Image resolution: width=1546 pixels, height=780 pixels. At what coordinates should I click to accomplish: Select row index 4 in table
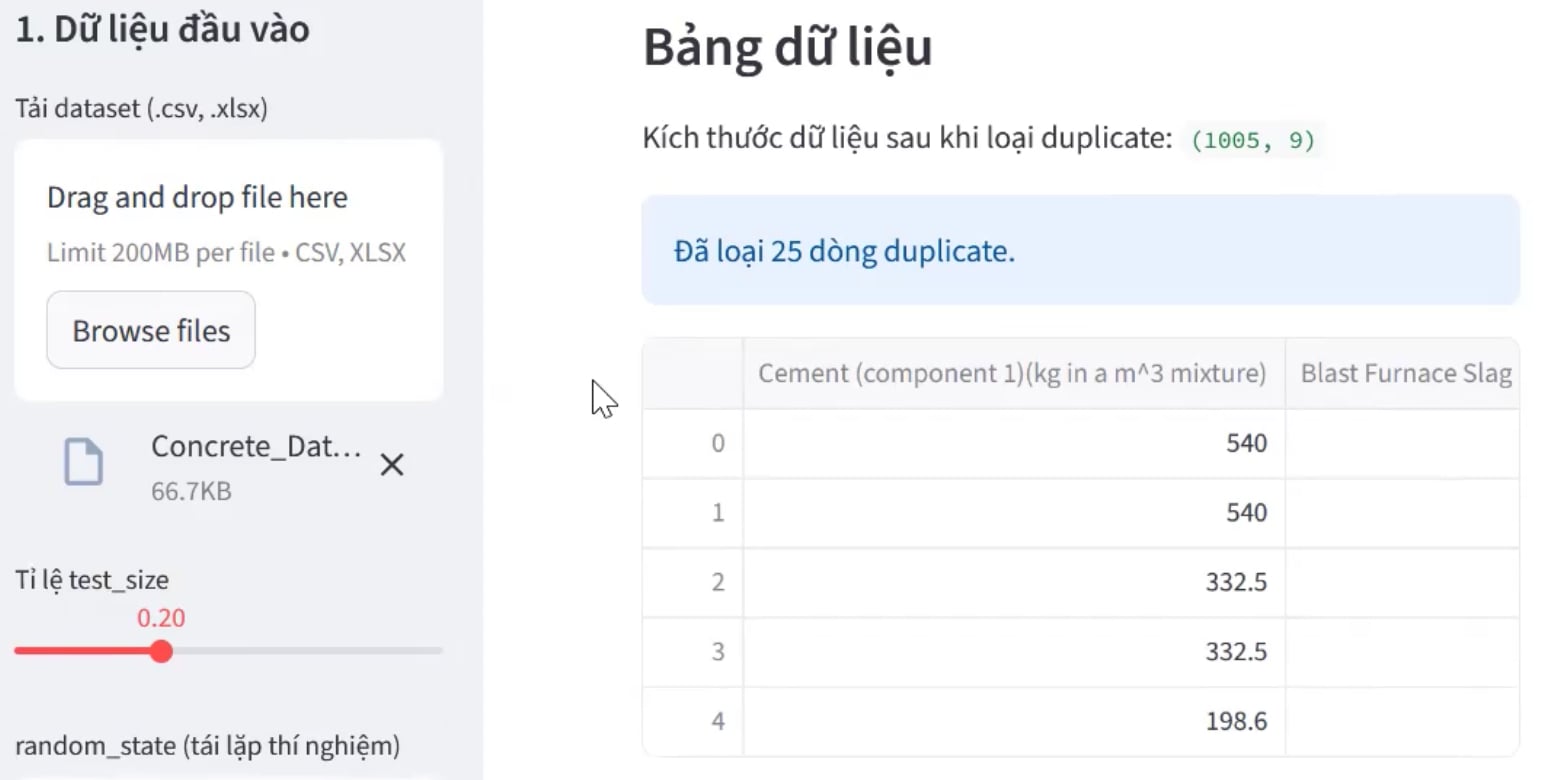(x=717, y=721)
